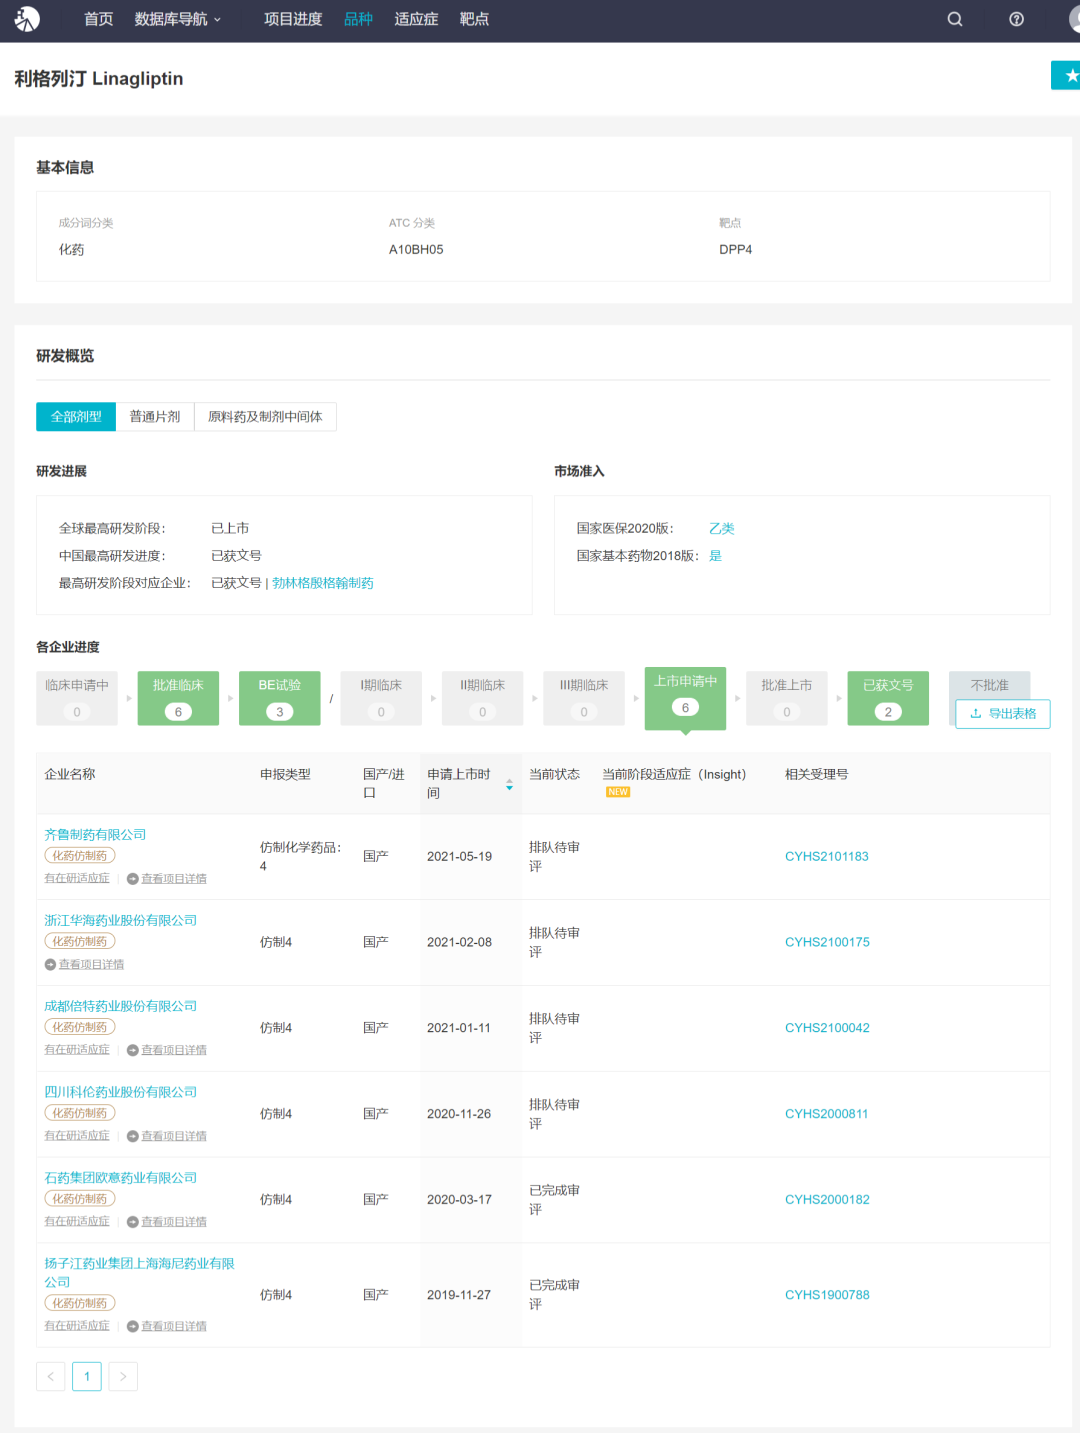Expand 数据库导航 dropdown menu
The image size is (1080, 1433).
pyautogui.click(x=178, y=19)
